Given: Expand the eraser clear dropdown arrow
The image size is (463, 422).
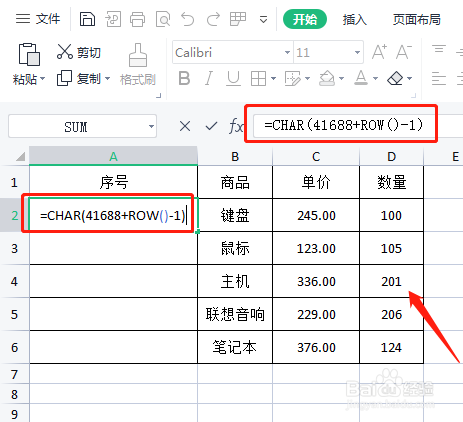Looking at the screenshot, I should tap(409, 79).
